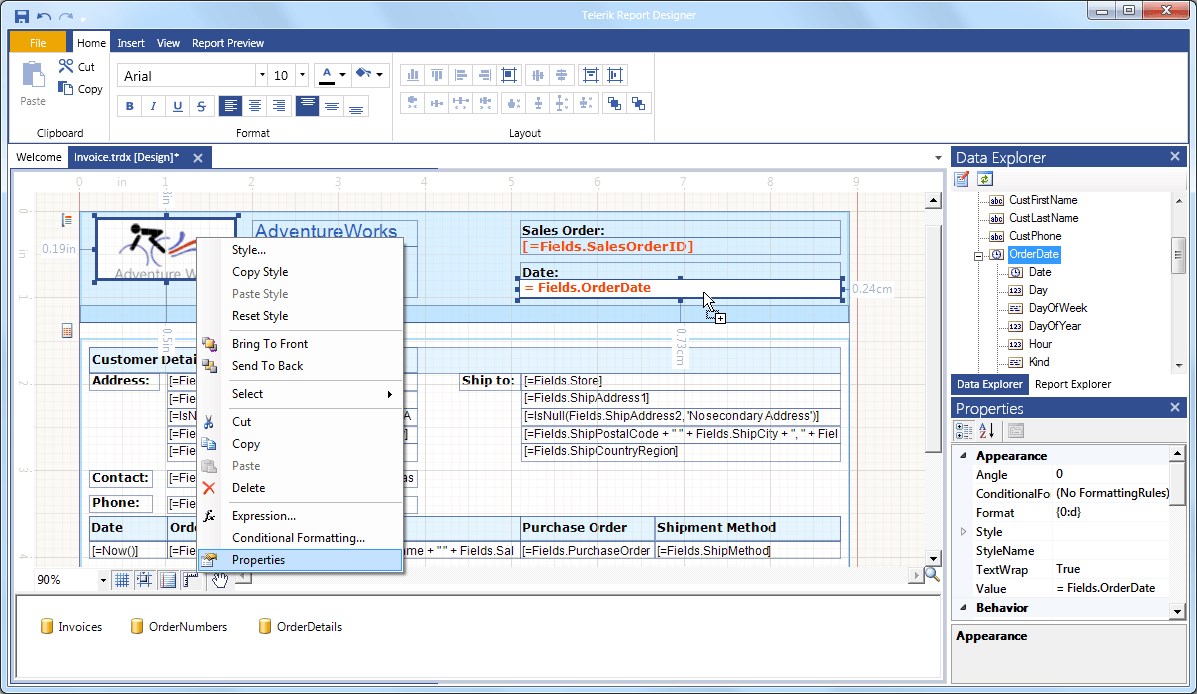Click the font color swatch button
The width and height of the screenshot is (1197, 694).
click(327, 75)
